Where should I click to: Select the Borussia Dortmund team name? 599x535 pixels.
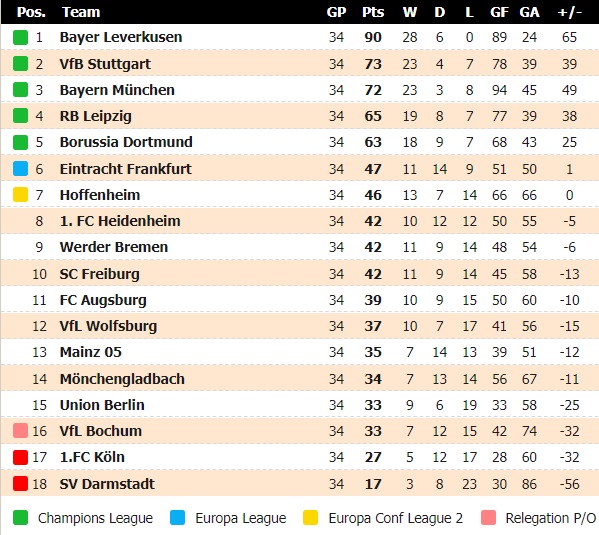coord(126,142)
